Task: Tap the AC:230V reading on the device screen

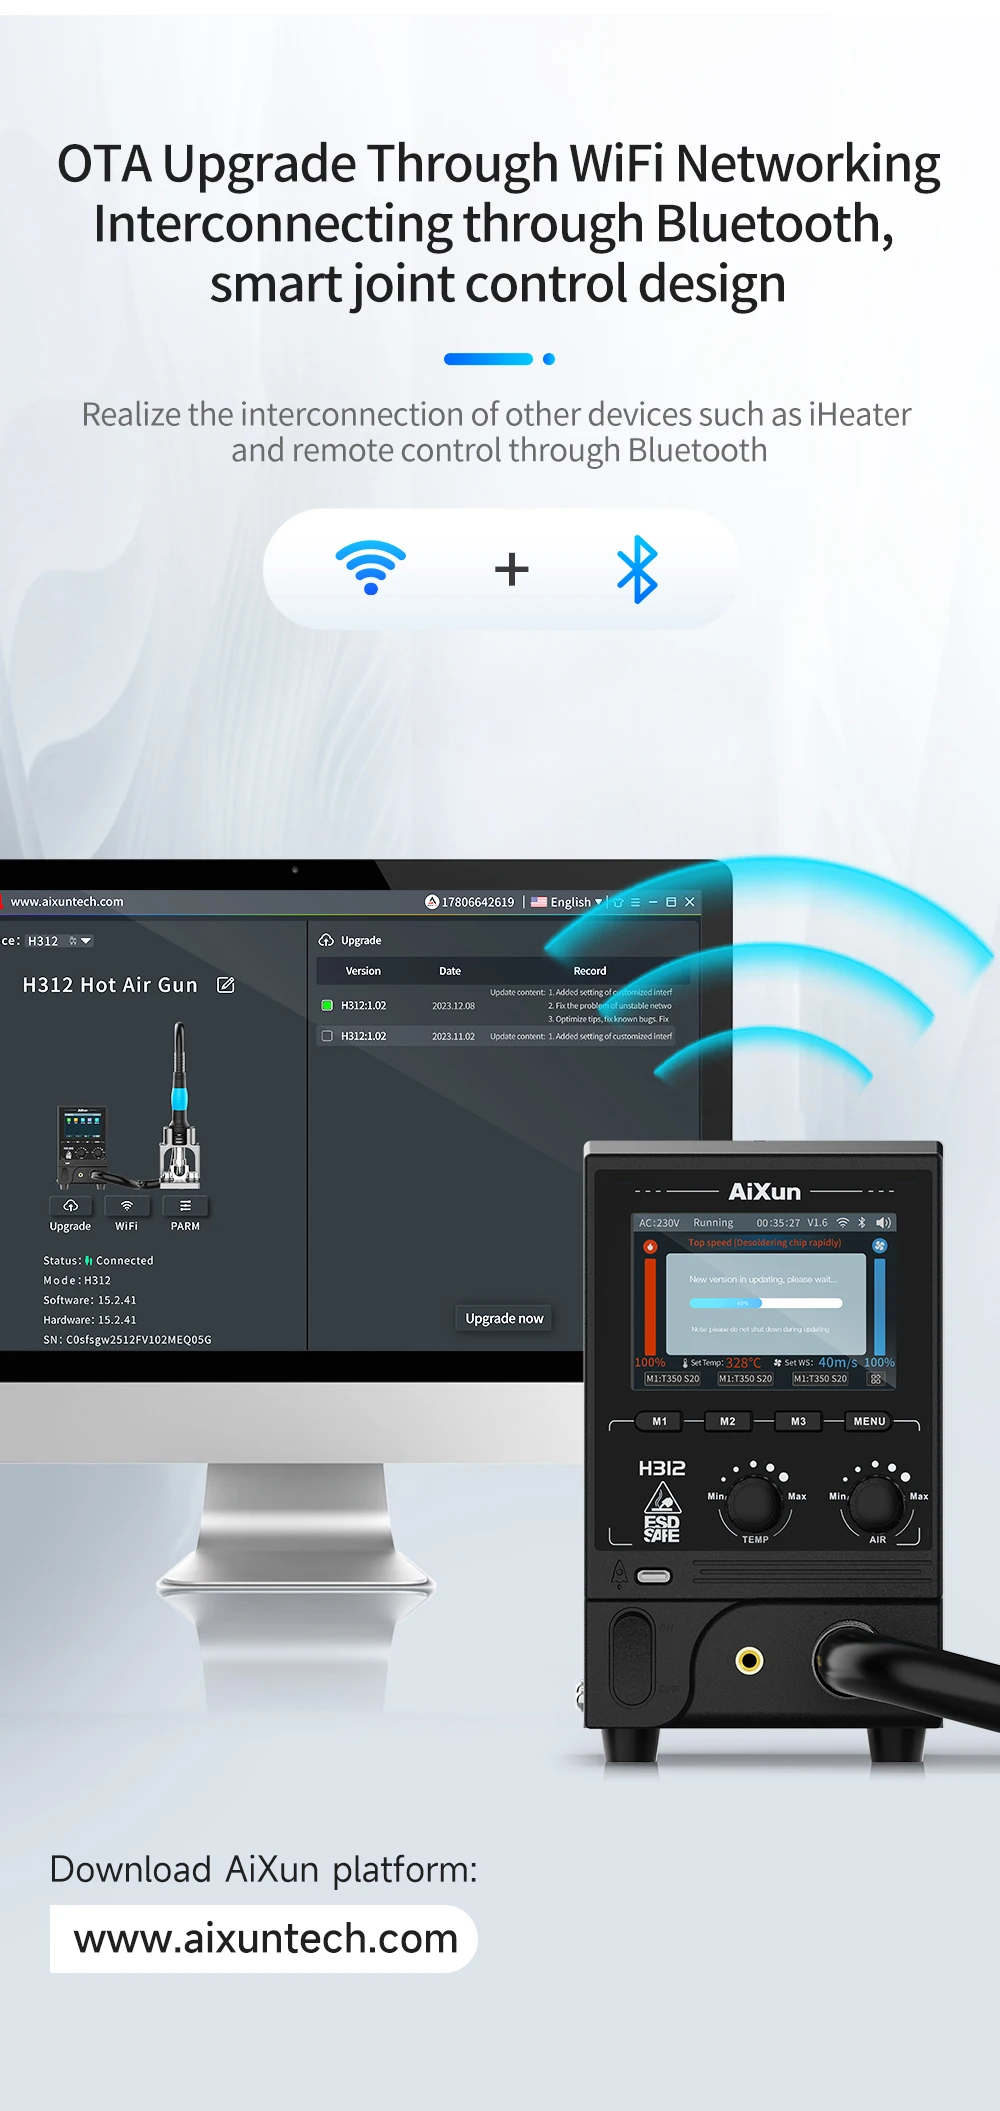Action: 659,1223
